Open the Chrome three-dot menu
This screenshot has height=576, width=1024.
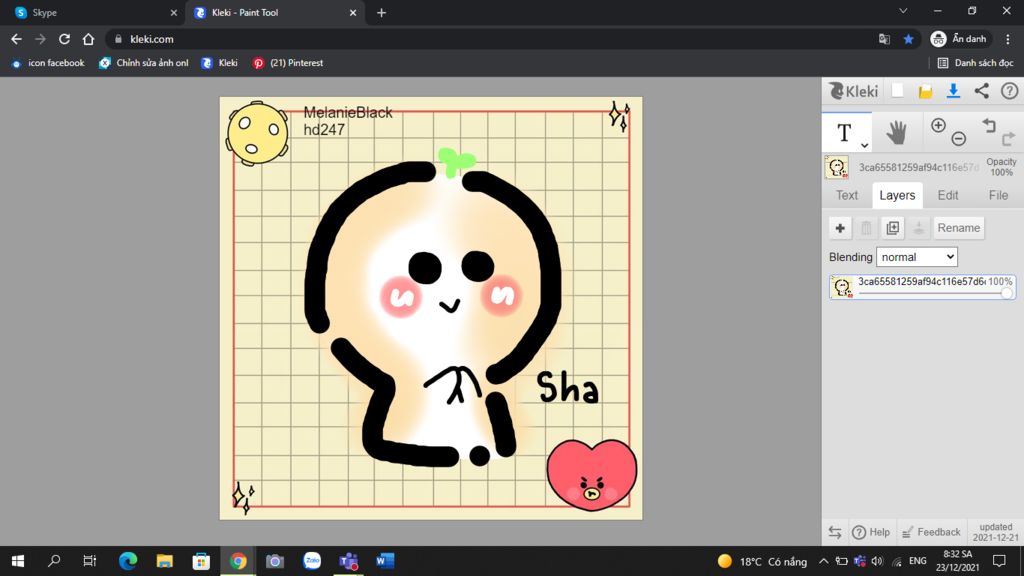(1008, 39)
